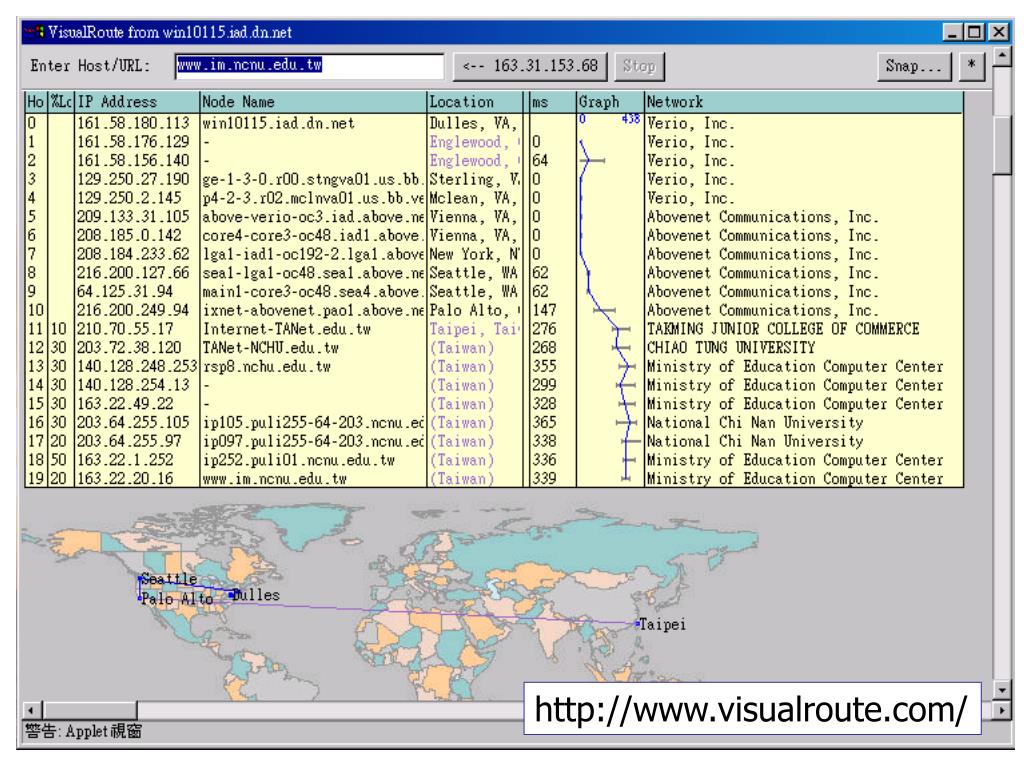Click IP address 208.185.0.142
Viewport: 1024px width, 768px height.
point(129,236)
